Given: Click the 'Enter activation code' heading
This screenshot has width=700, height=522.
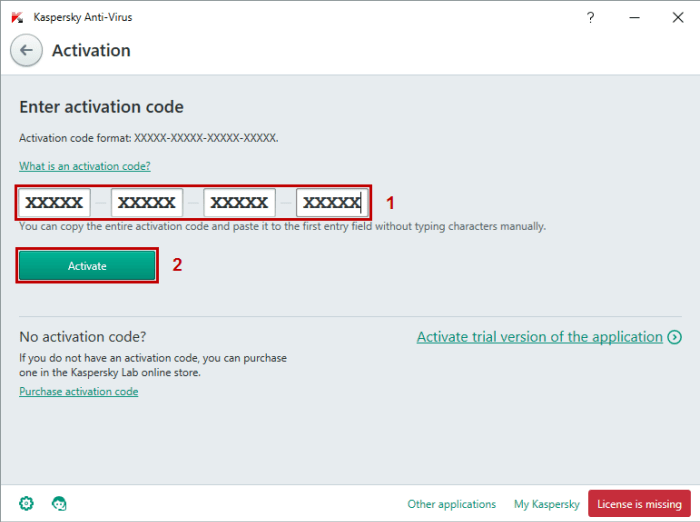Looking at the screenshot, I should pos(101,107).
